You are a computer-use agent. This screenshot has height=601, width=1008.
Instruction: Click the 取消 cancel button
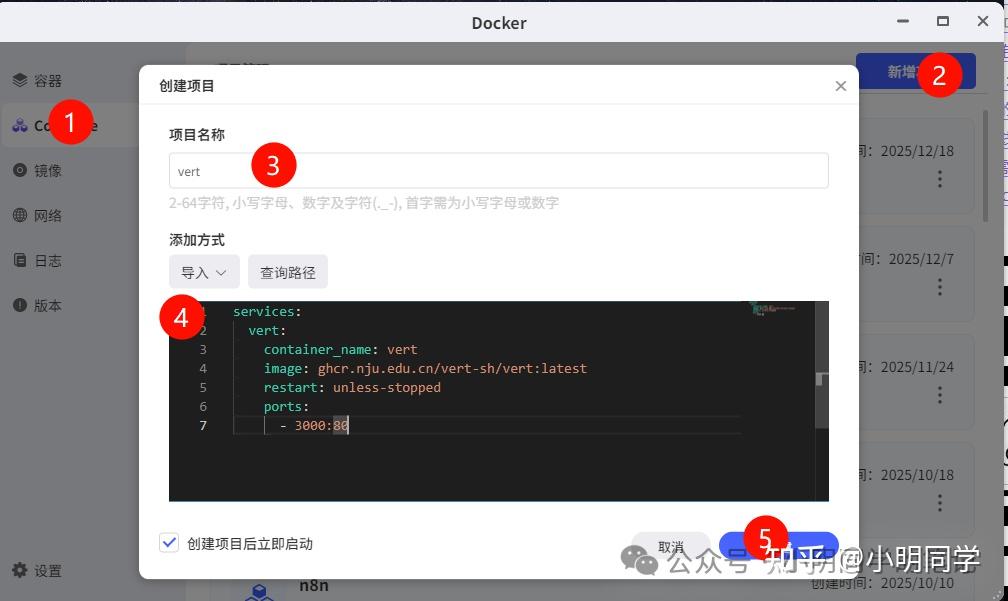(x=670, y=547)
